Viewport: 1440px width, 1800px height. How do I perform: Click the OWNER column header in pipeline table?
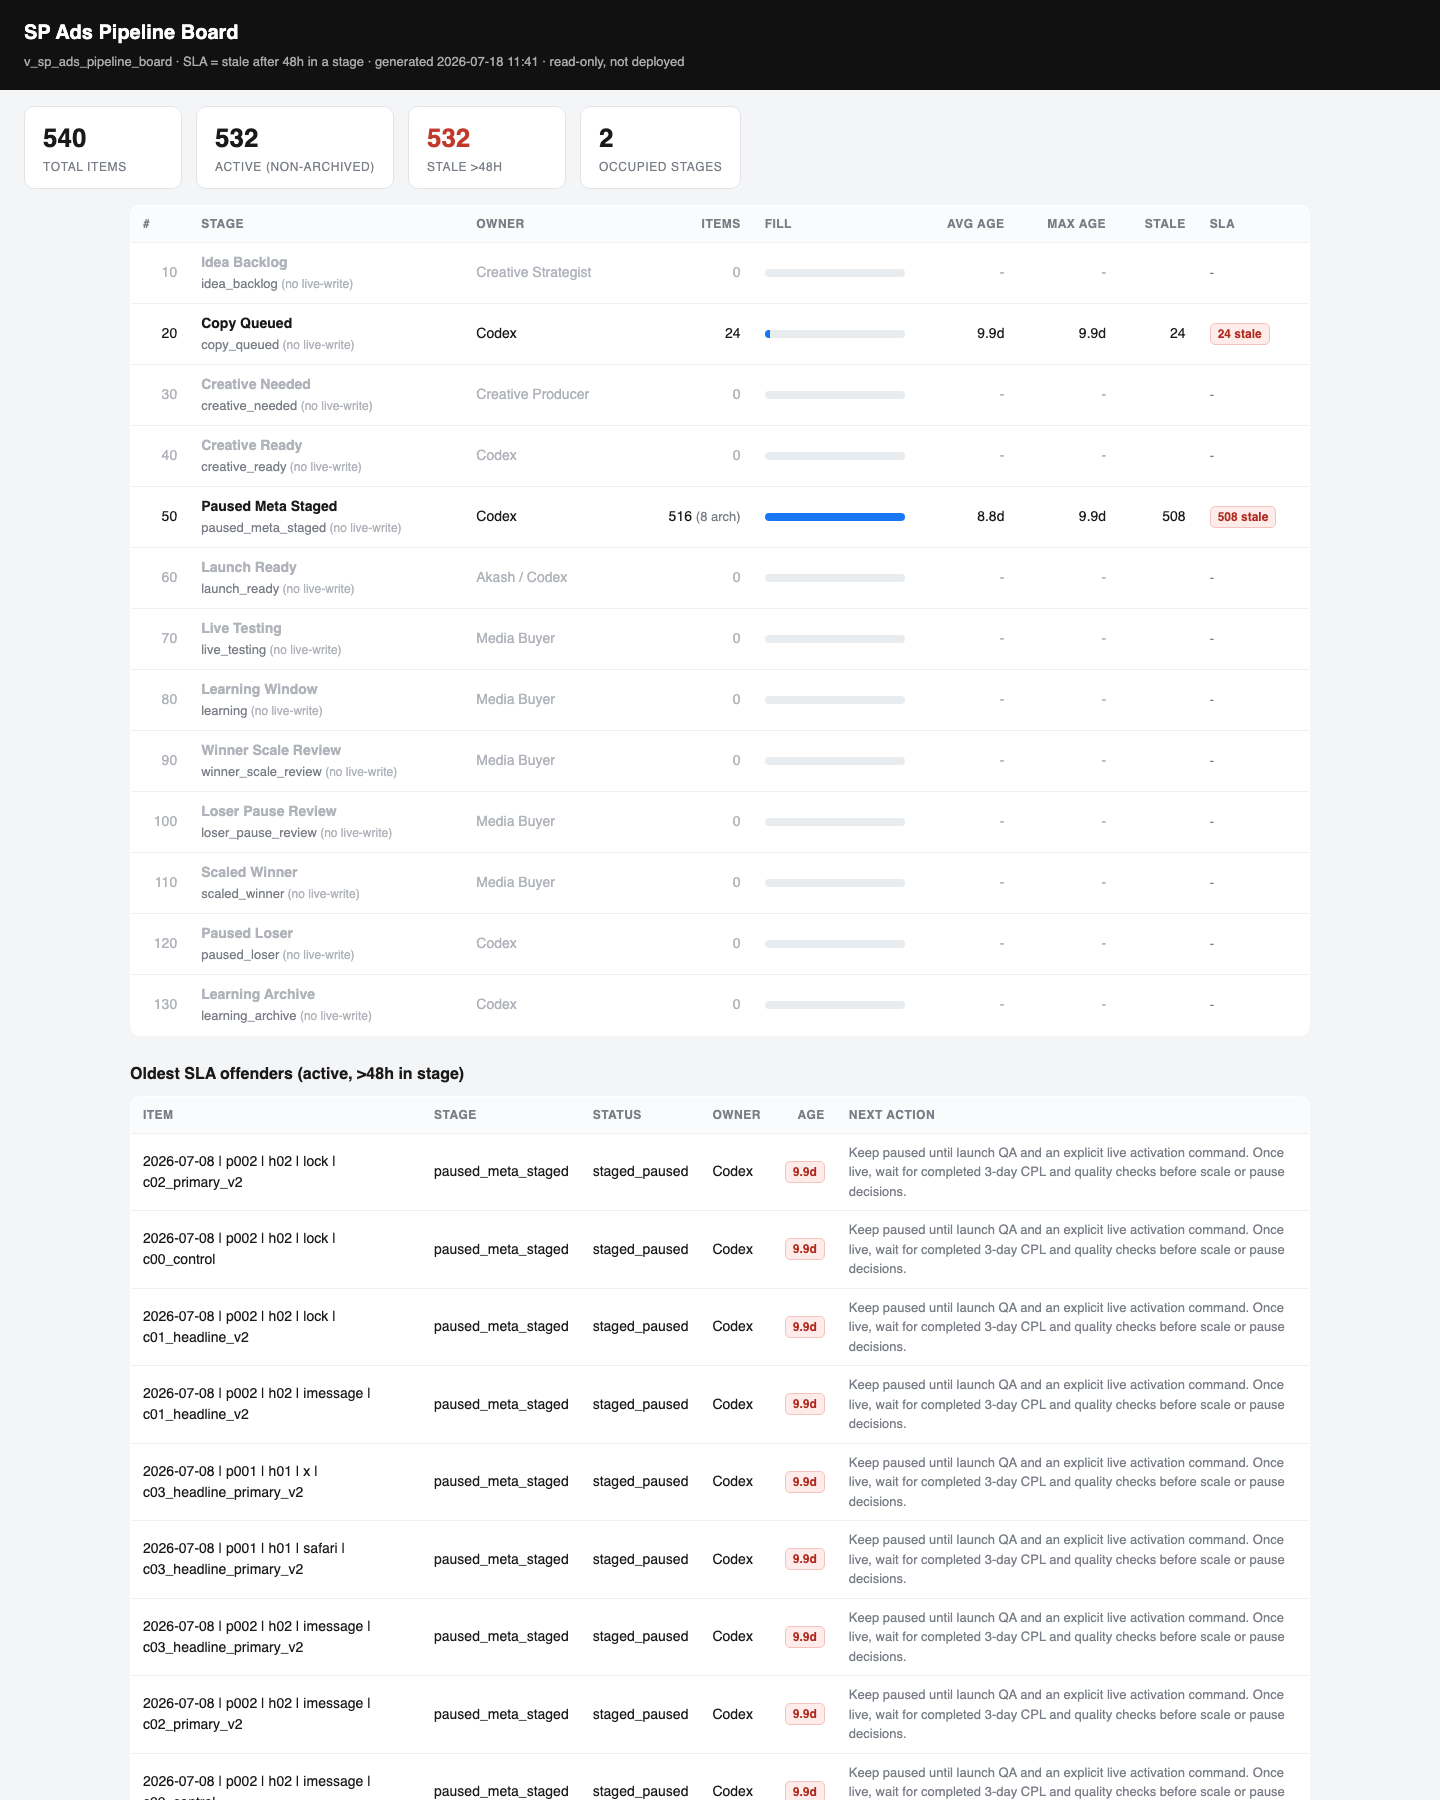pyautogui.click(x=500, y=224)
